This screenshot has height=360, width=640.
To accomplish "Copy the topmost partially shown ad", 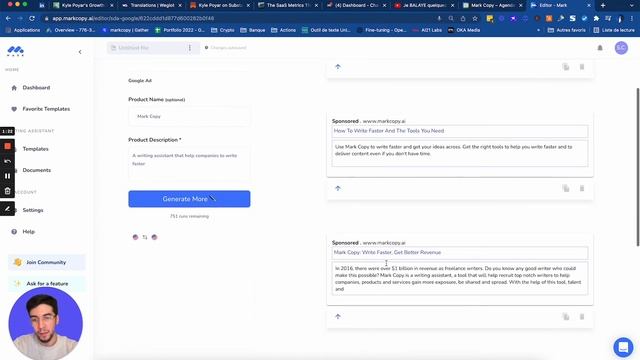I will 566,67.
